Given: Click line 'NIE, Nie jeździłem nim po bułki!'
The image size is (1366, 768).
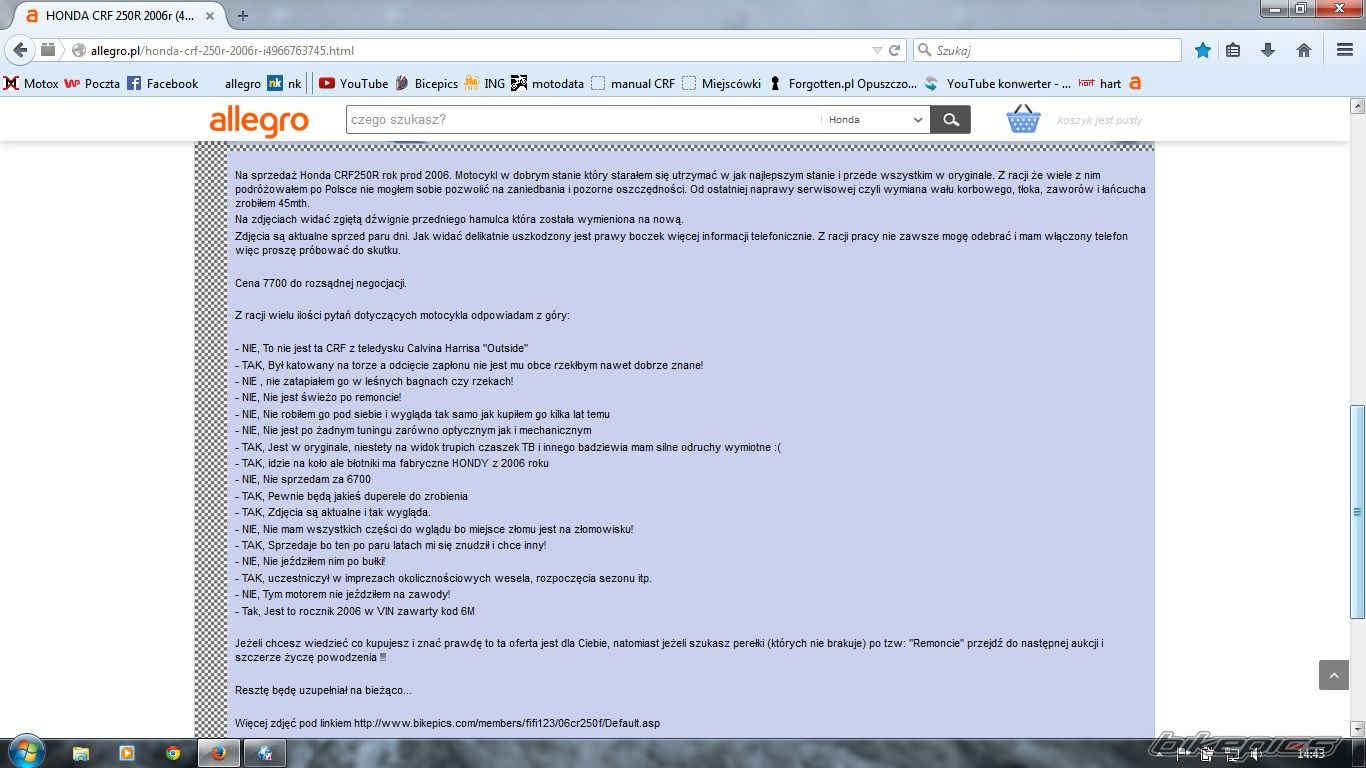Looking at the screenshot, I should tap(310, 562).
